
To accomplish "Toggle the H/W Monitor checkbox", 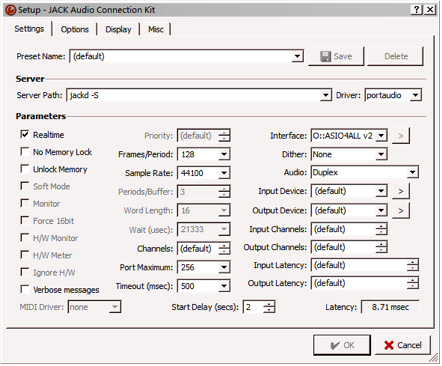I will (25, 238).
